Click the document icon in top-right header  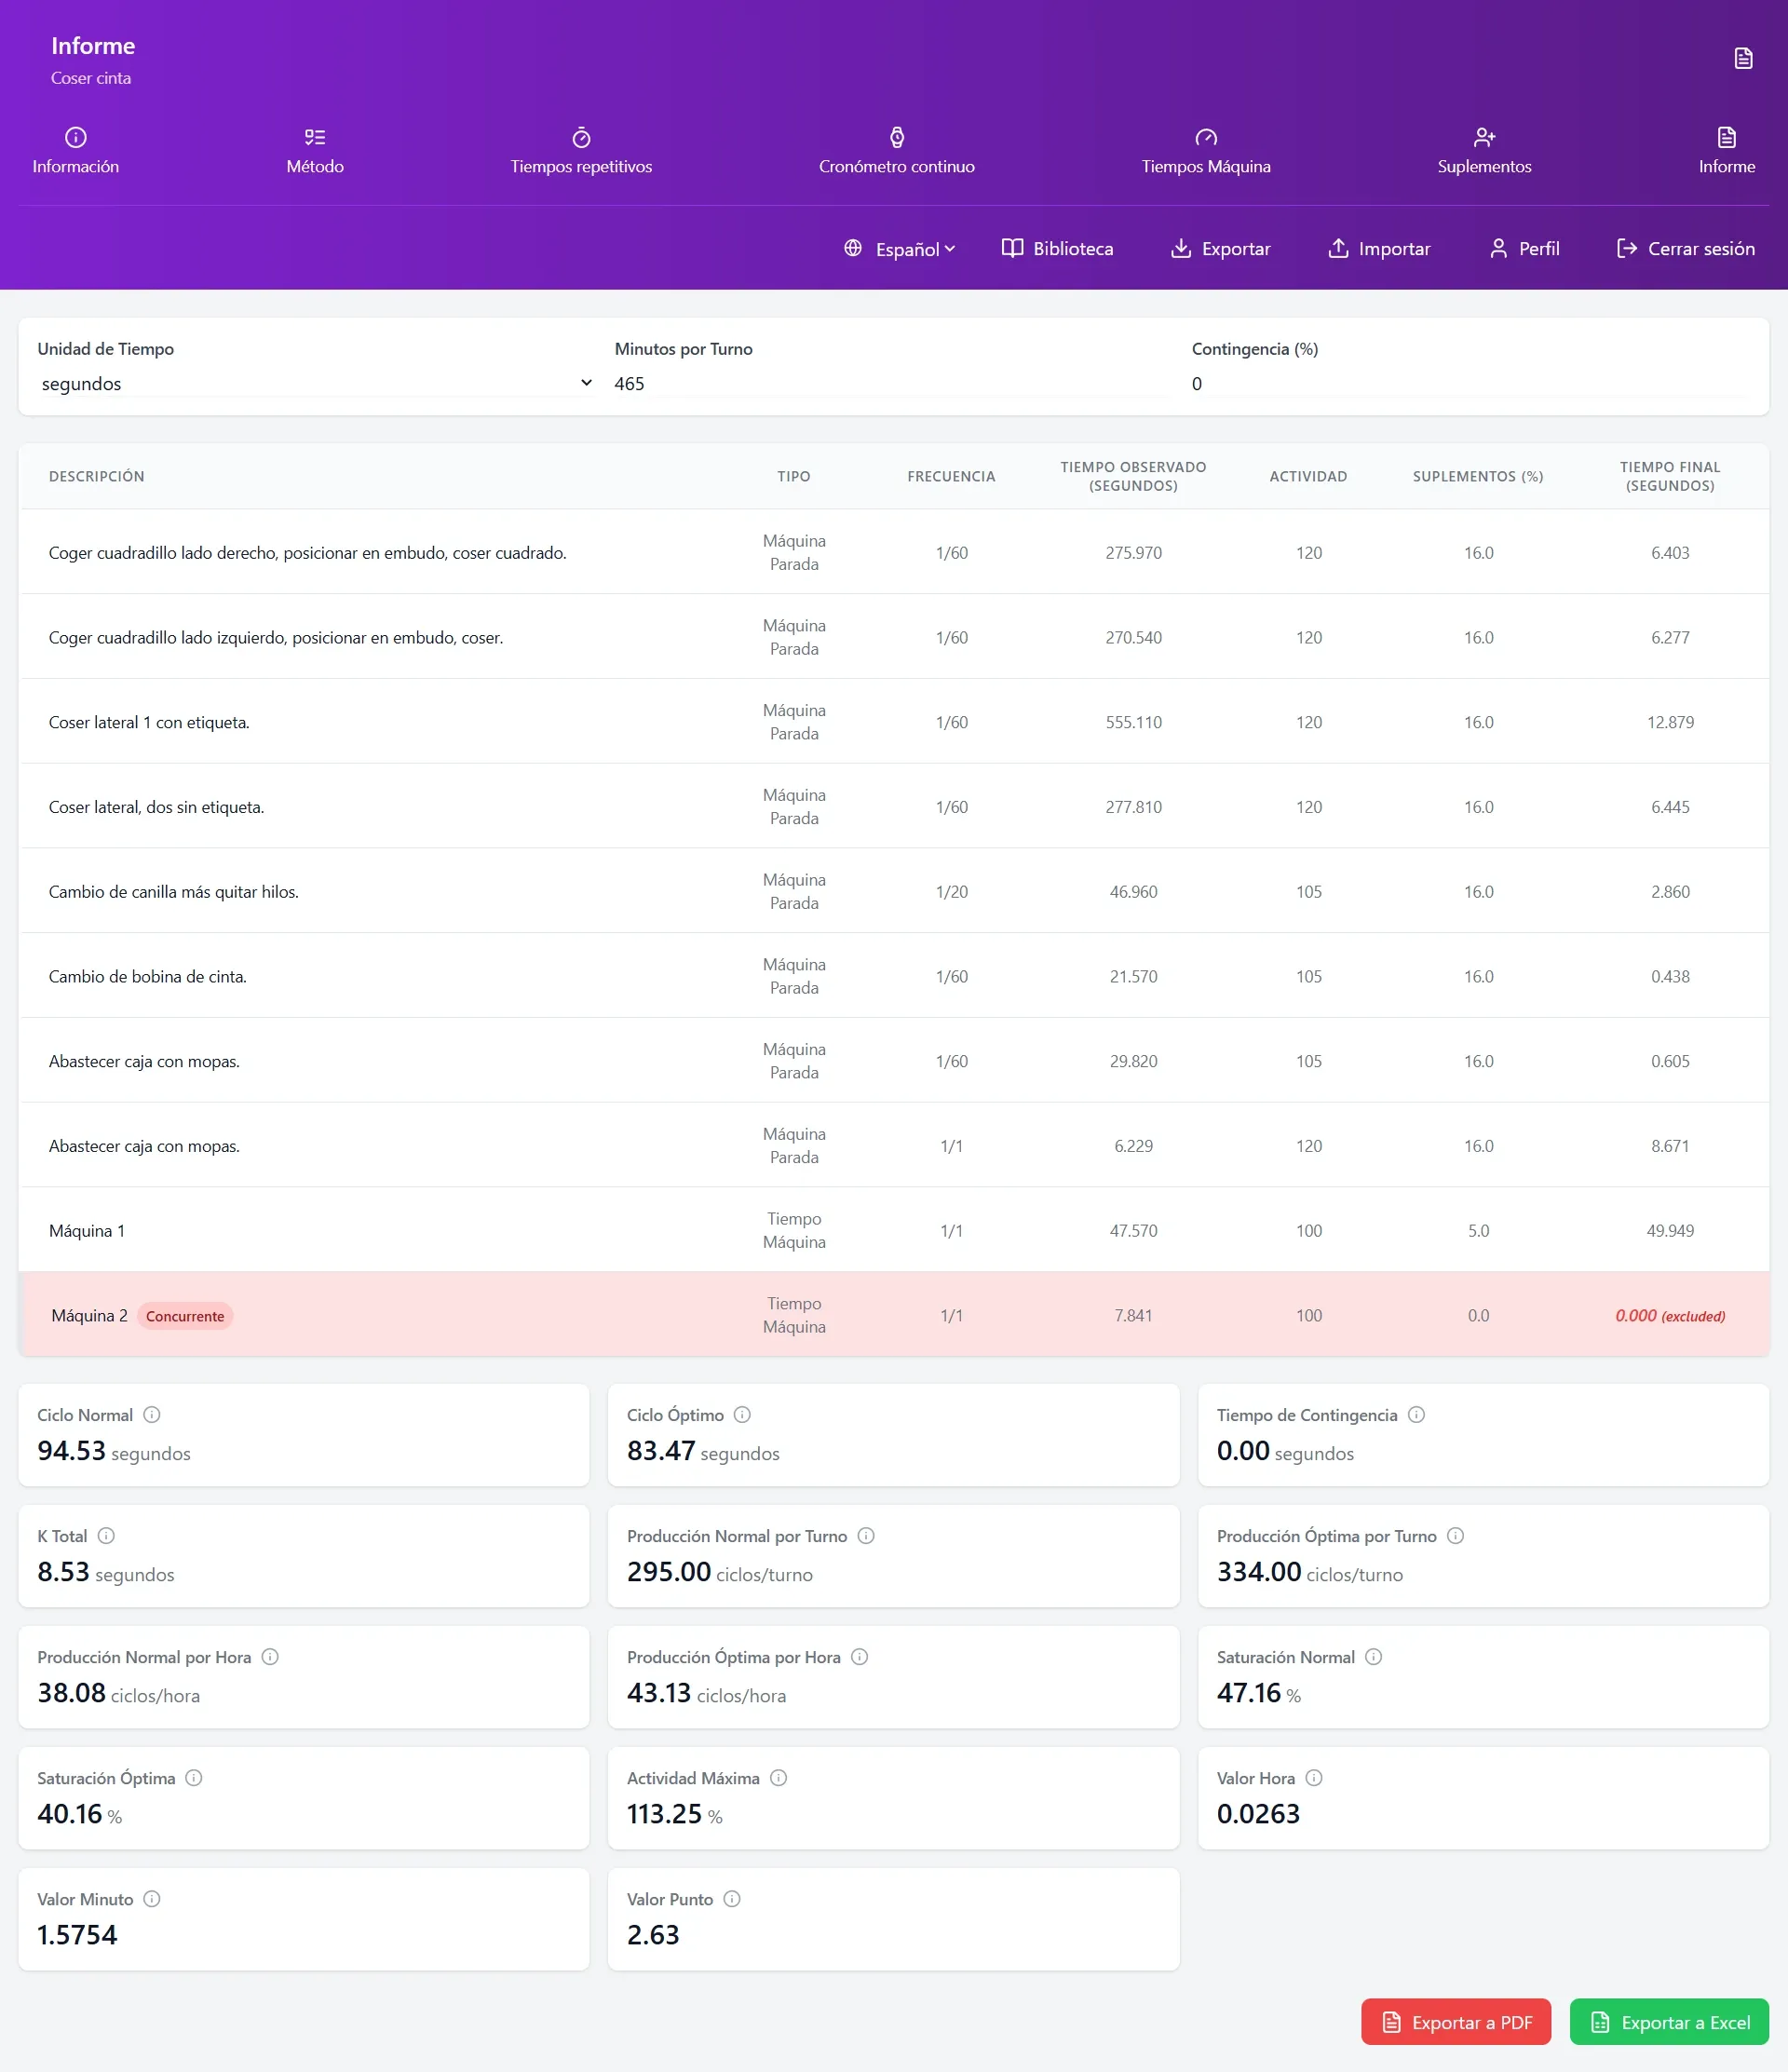1743,58
